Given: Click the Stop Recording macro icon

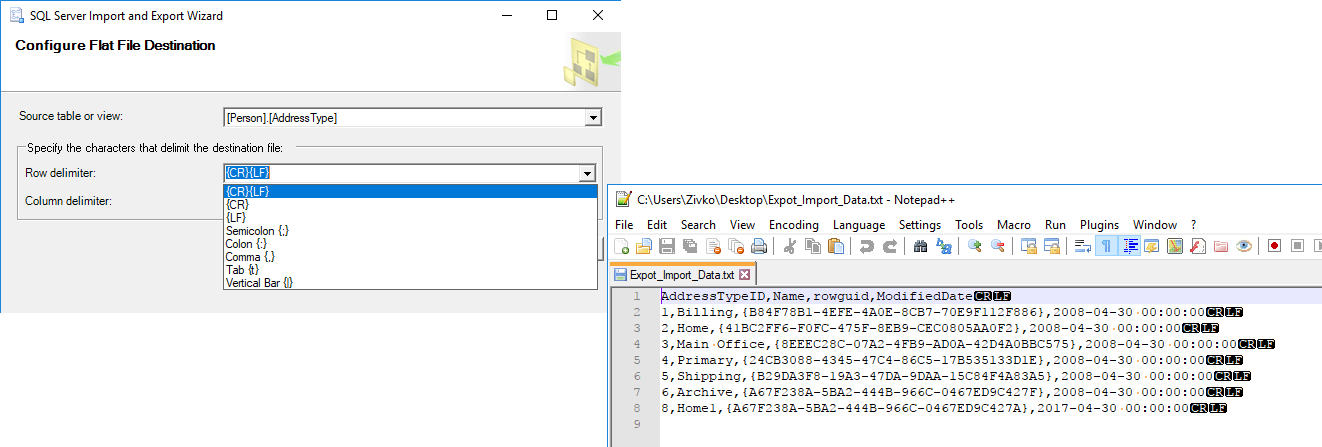Looking at the screenshot, I should pyautogui.click(x=1297, y=246).
